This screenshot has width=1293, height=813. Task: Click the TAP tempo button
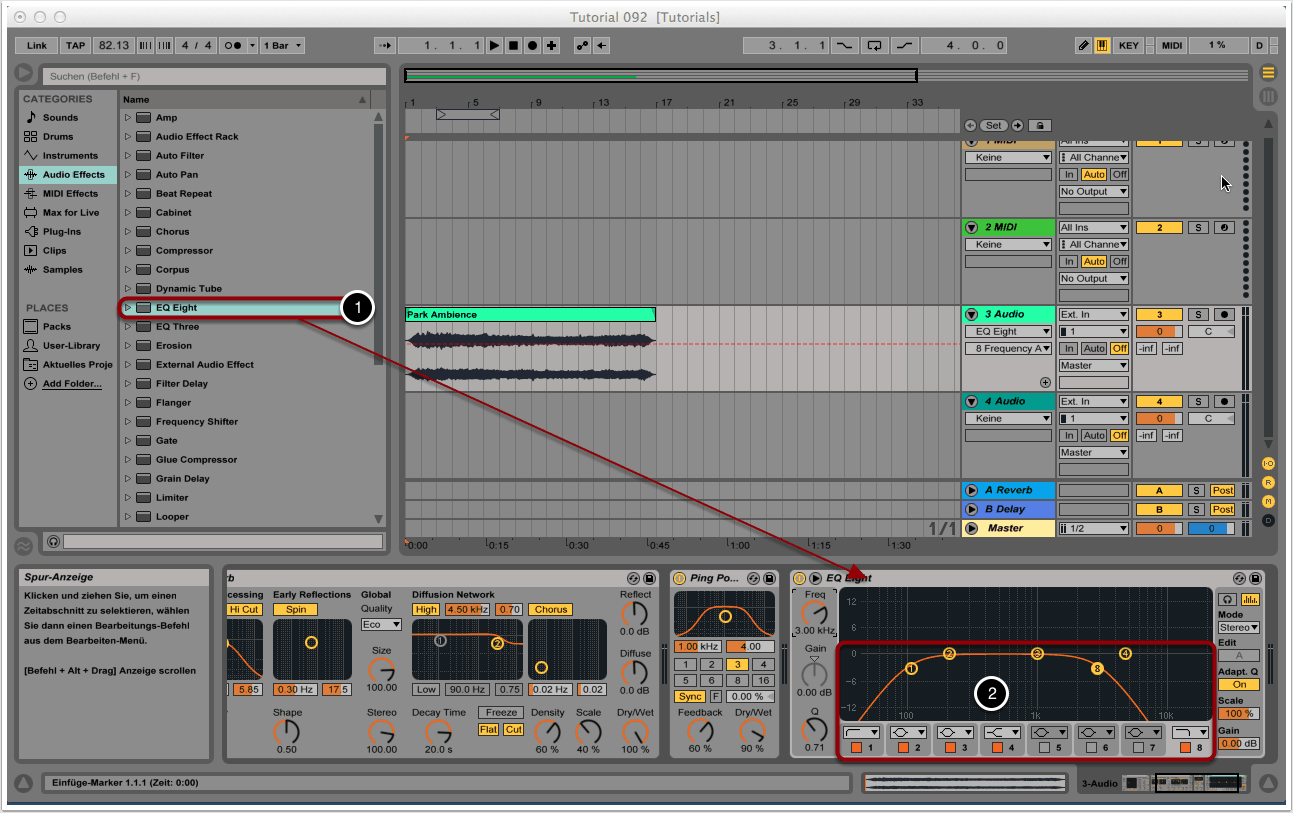[75, 46]
